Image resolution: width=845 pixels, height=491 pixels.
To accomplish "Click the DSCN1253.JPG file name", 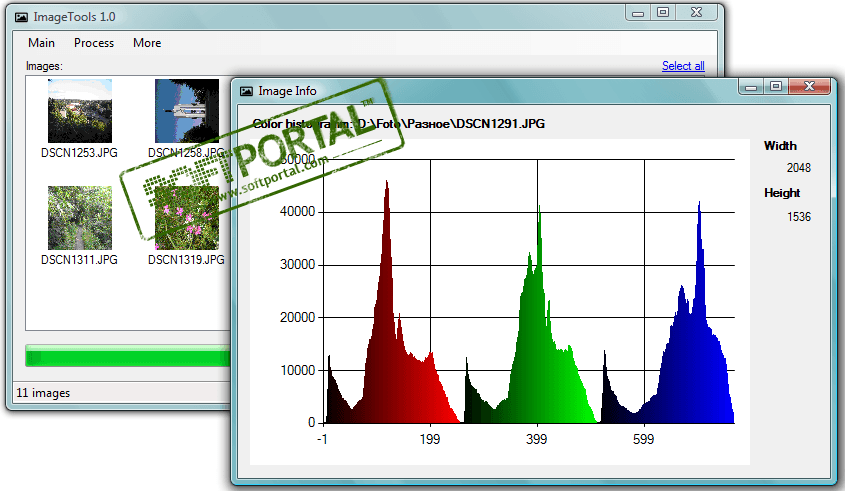I will [x=79, y=153].
